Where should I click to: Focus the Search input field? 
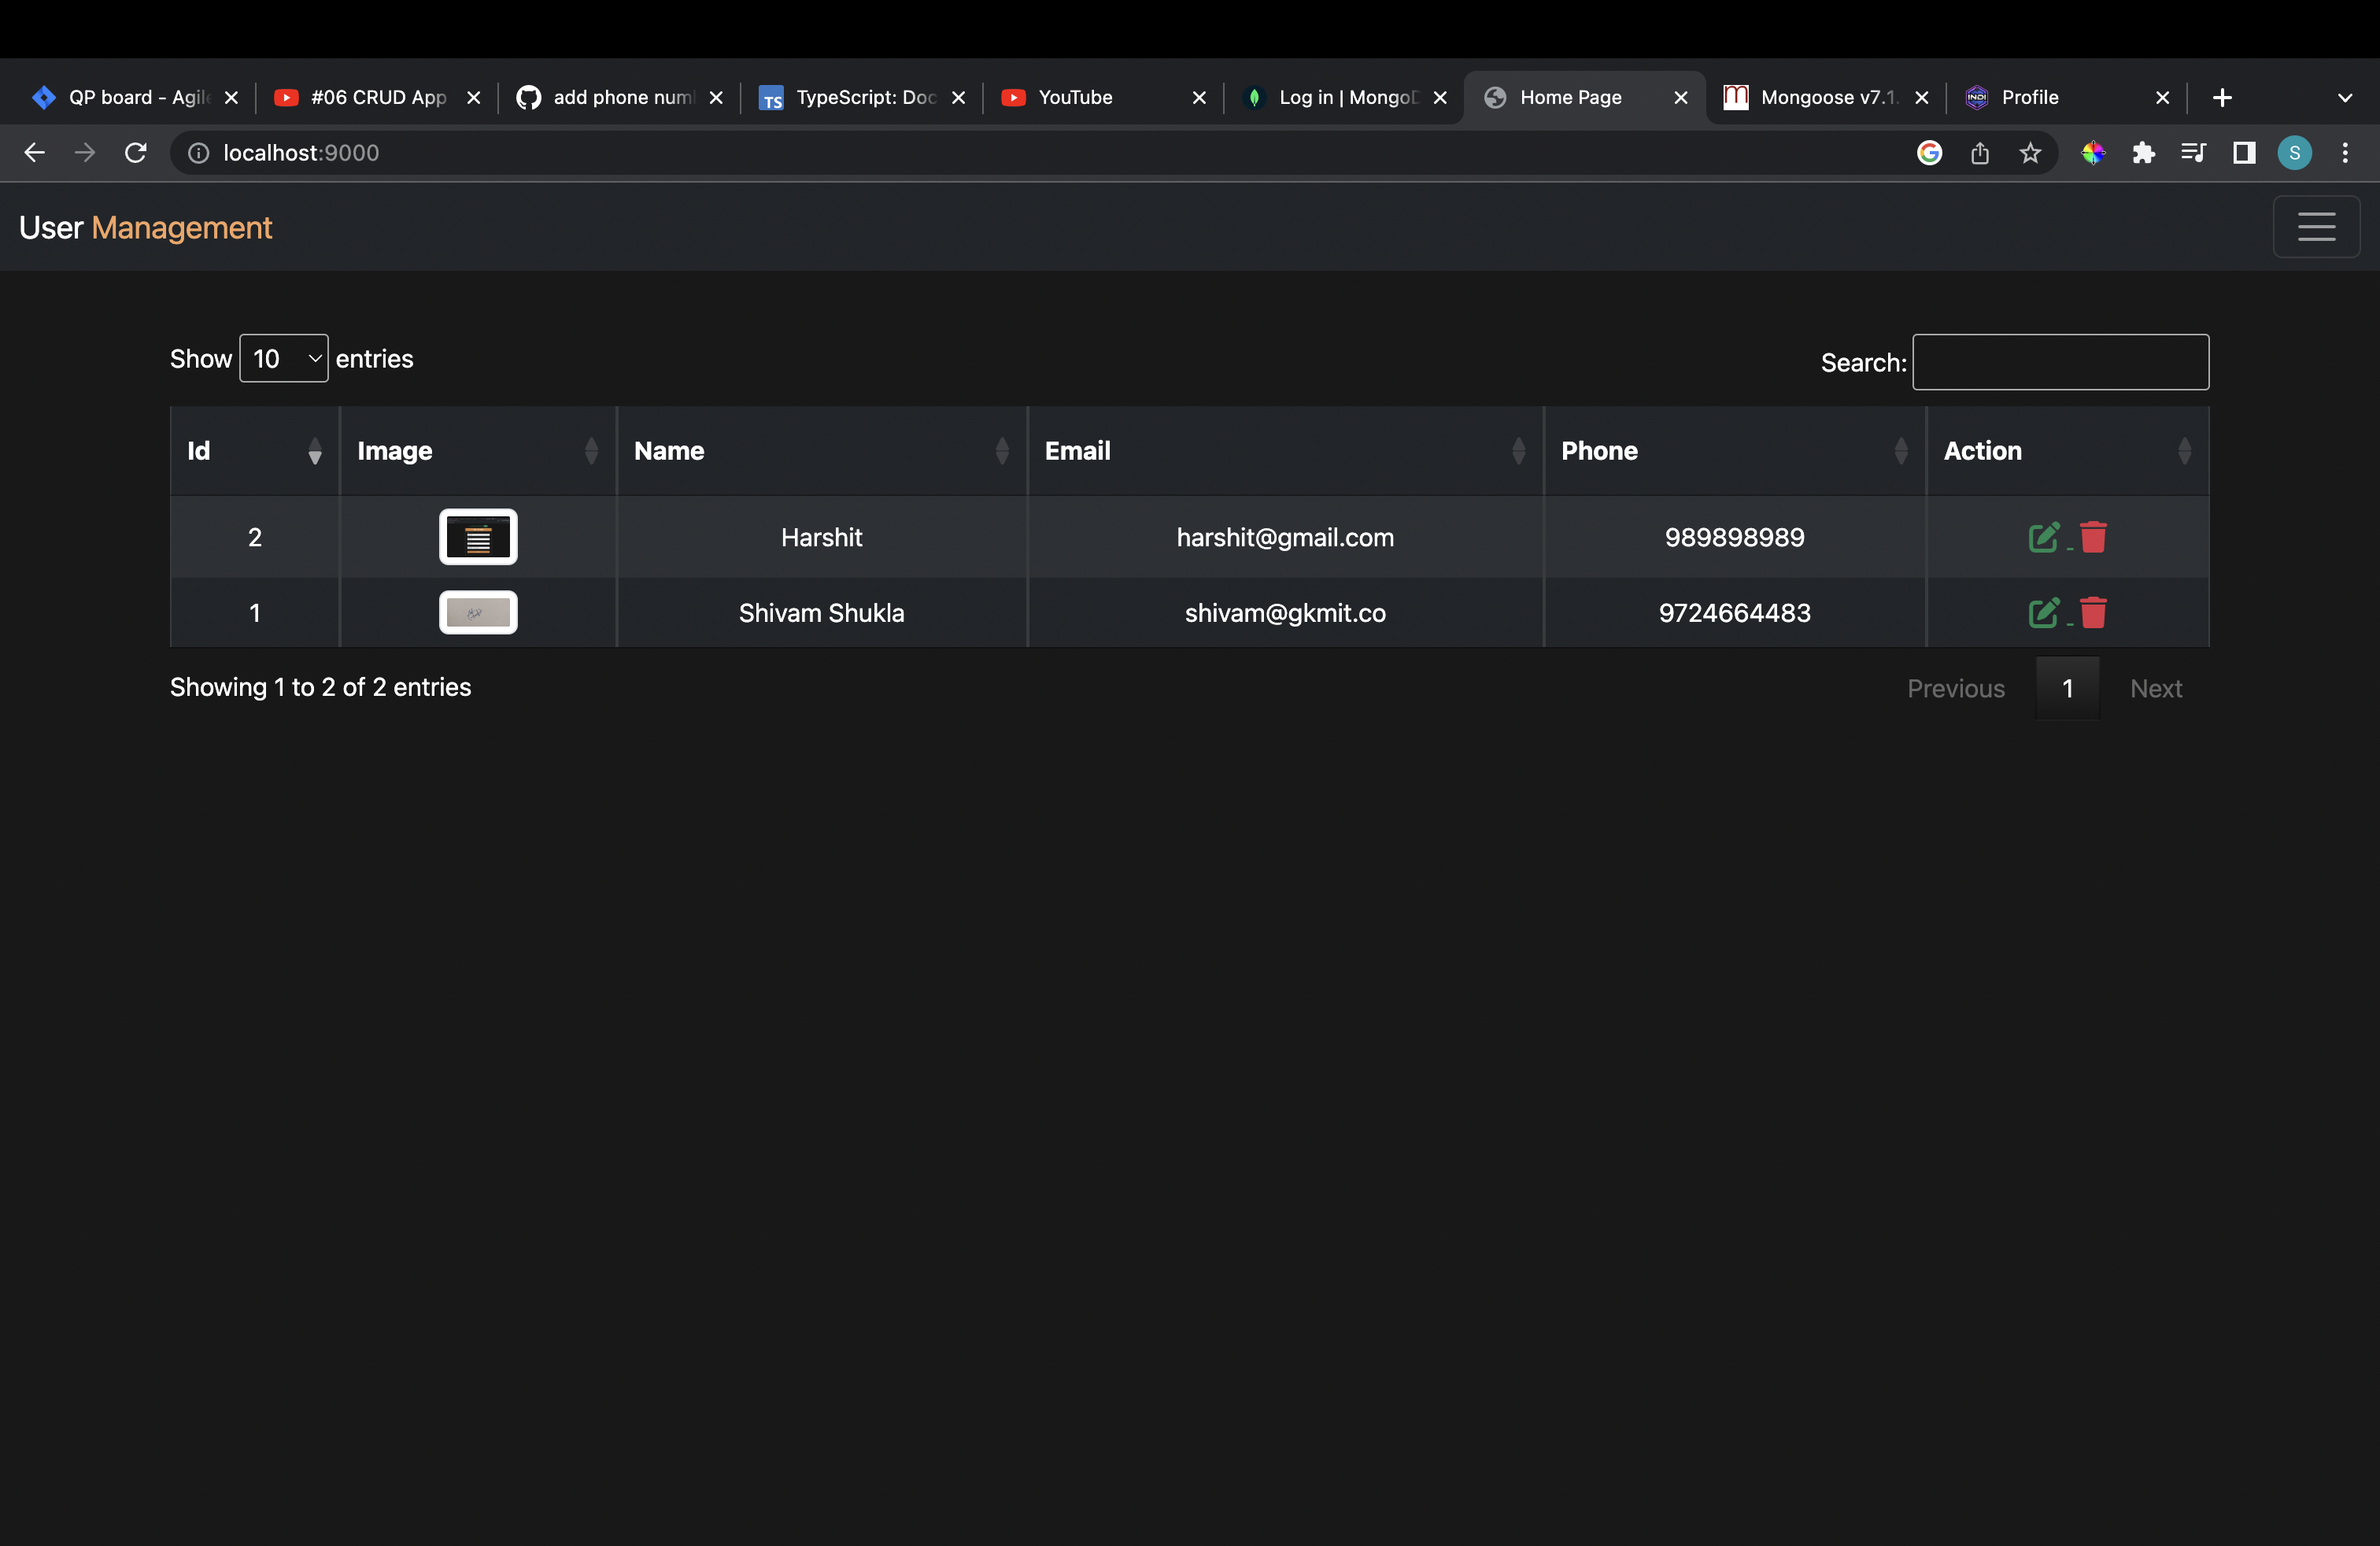point(2060,362)
